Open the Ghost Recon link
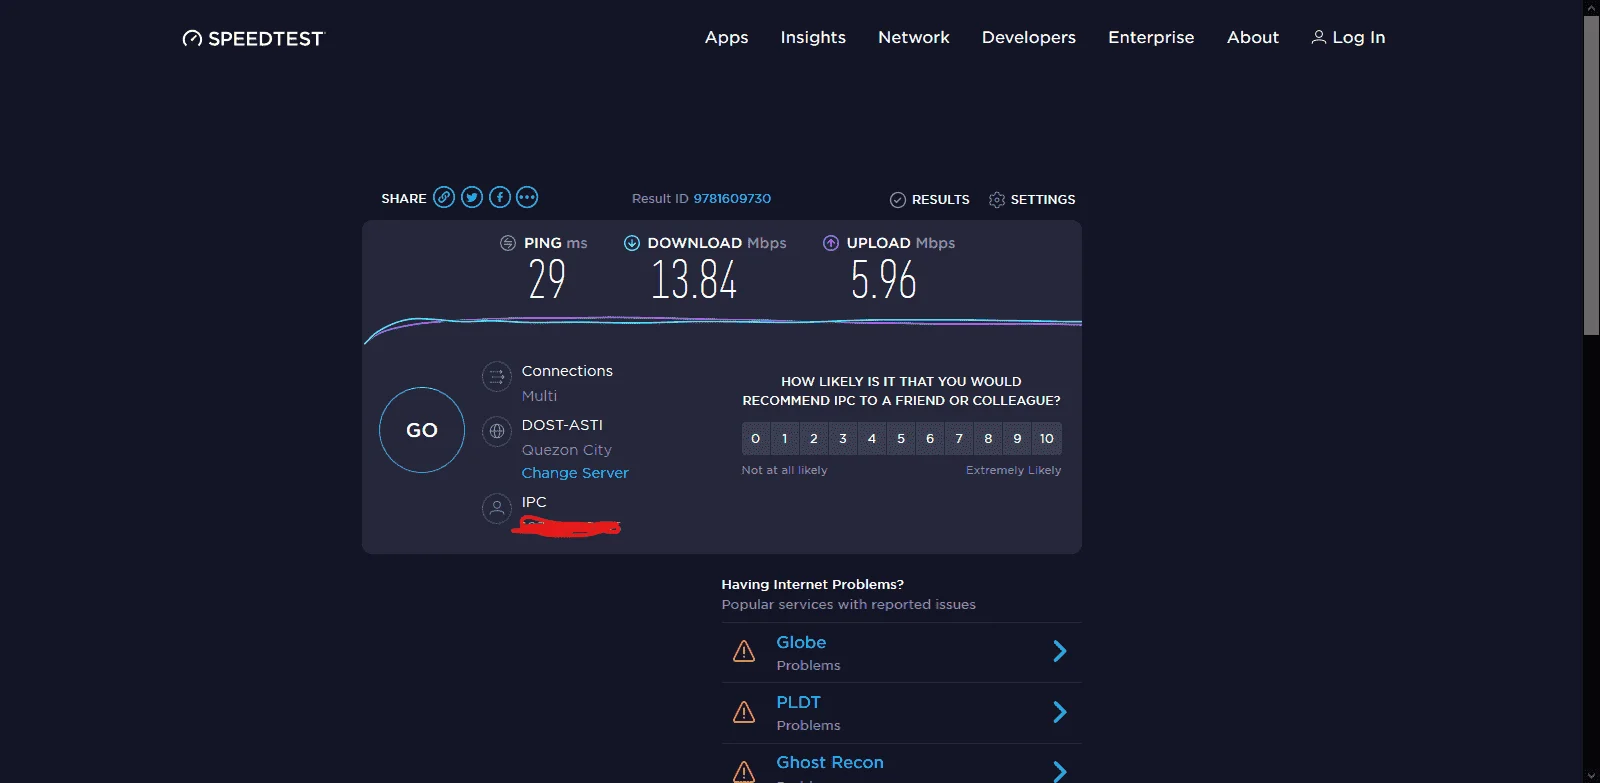1600x783 pixels. click(x=830, y=762)
